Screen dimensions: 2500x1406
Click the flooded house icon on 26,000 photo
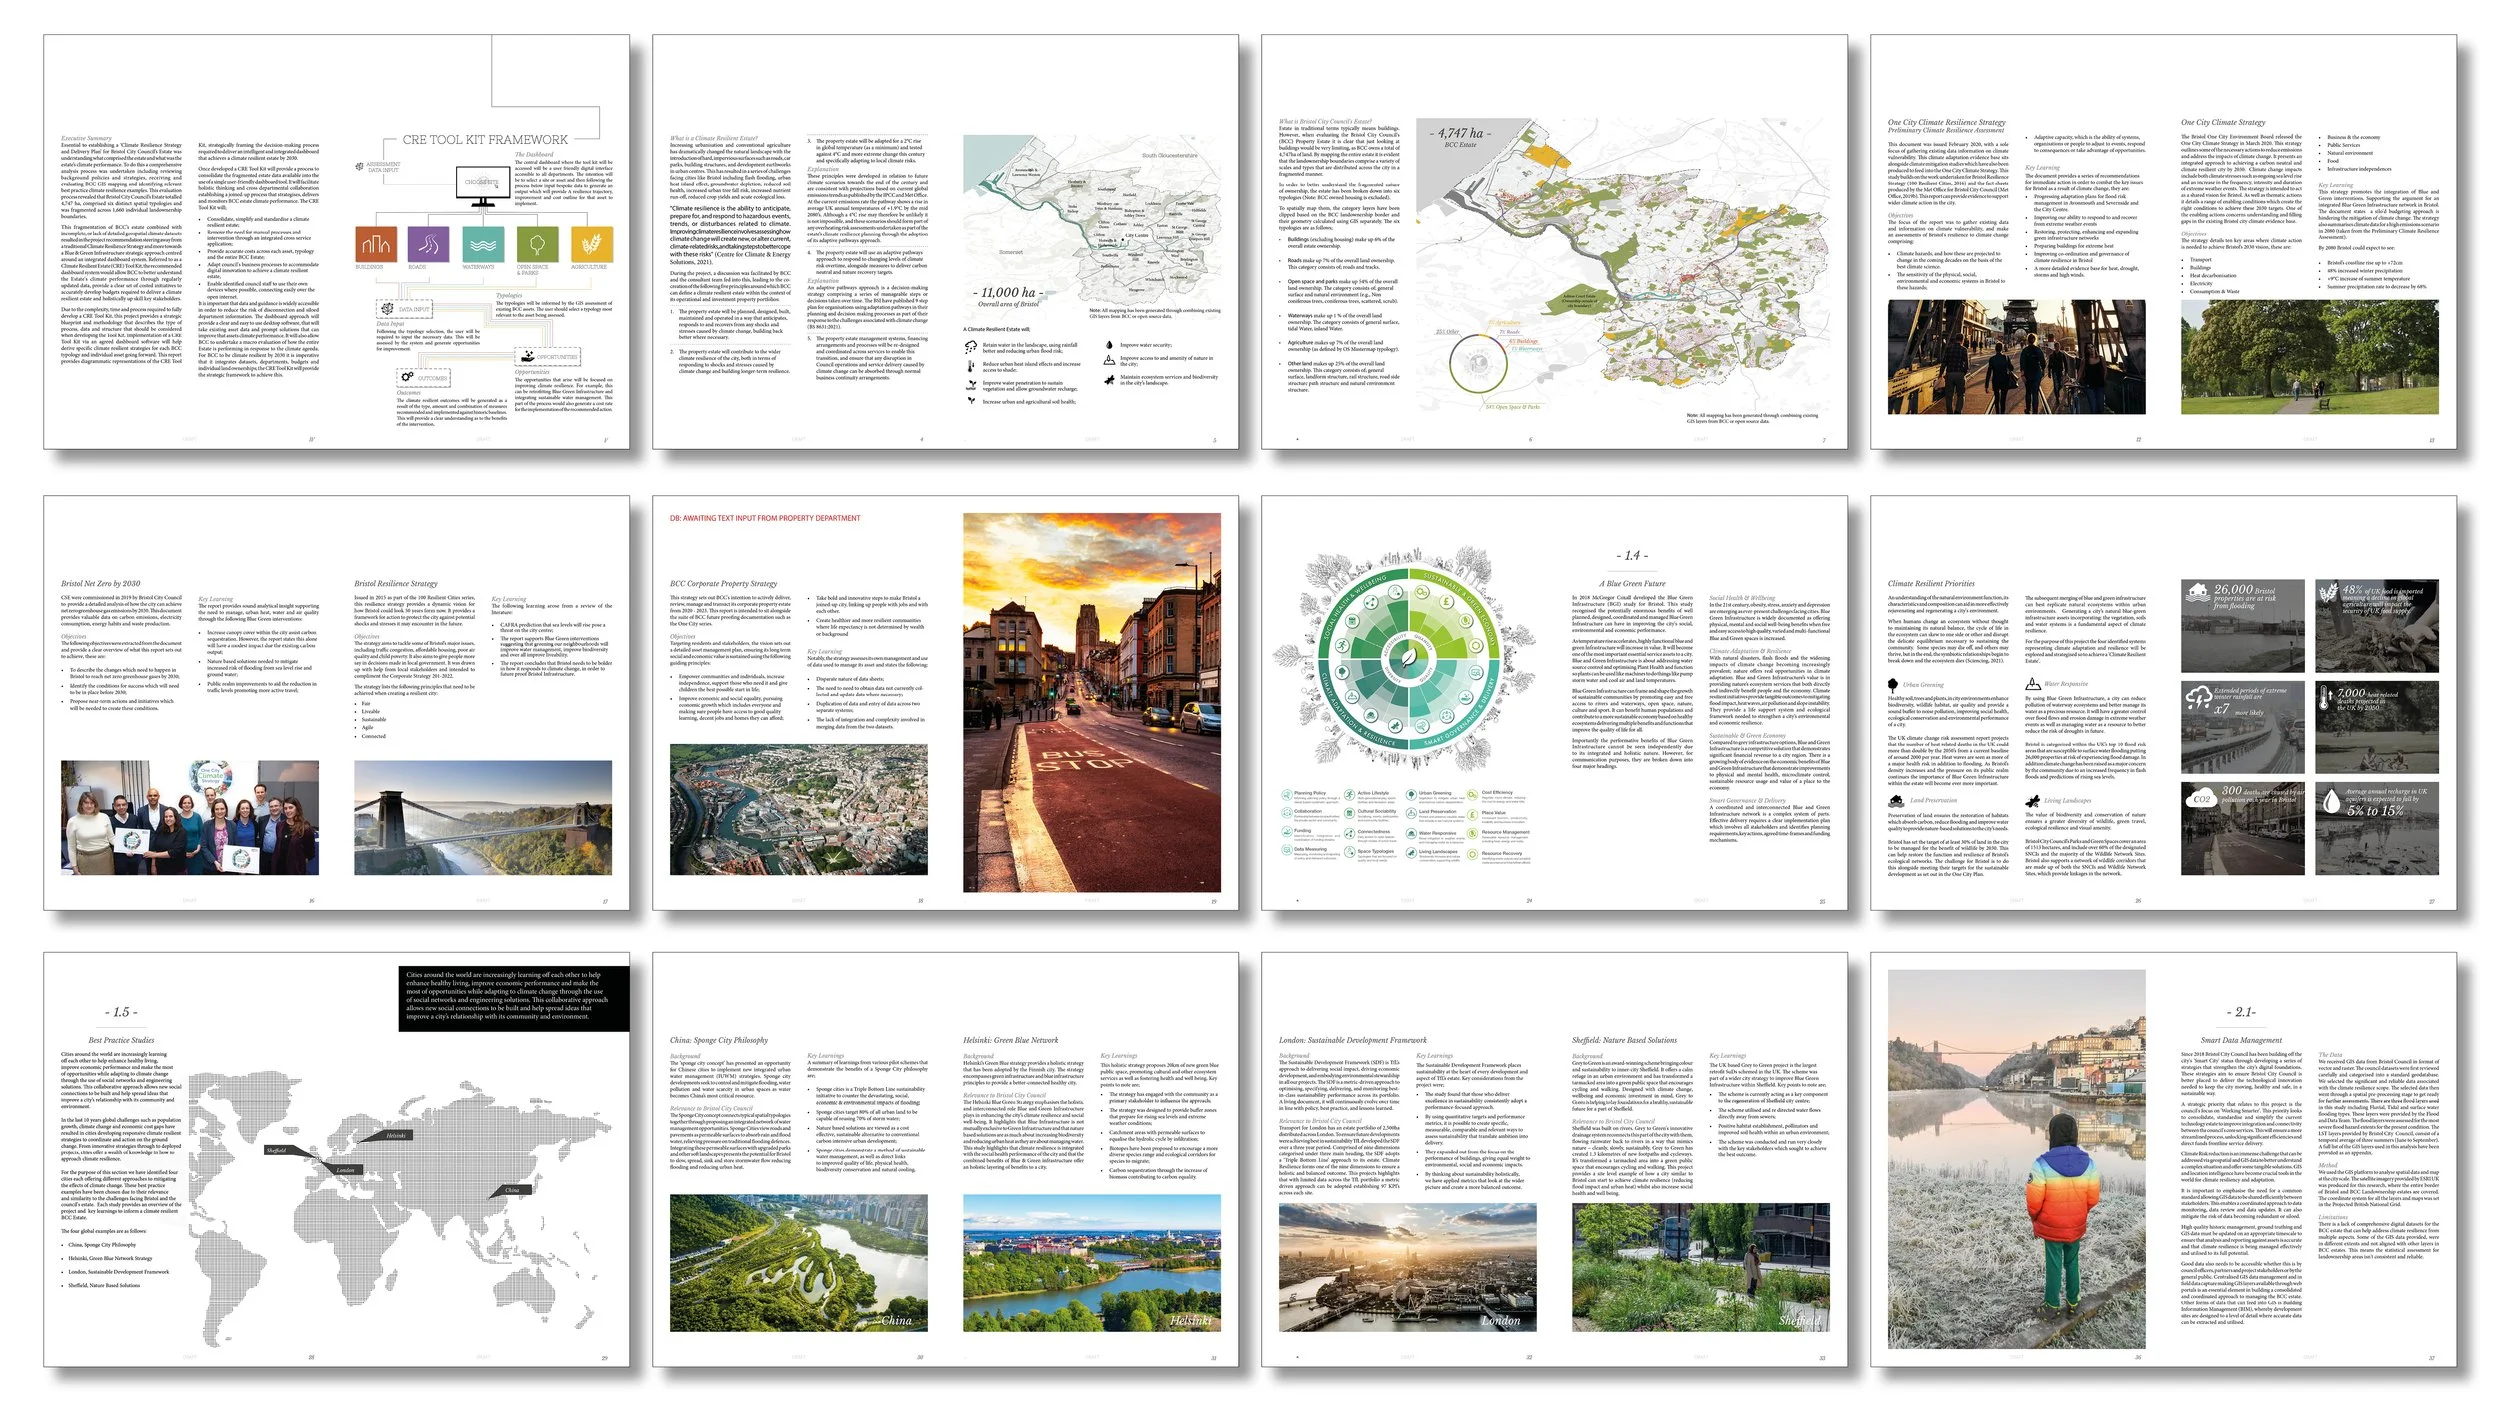tap(2197, 592)
